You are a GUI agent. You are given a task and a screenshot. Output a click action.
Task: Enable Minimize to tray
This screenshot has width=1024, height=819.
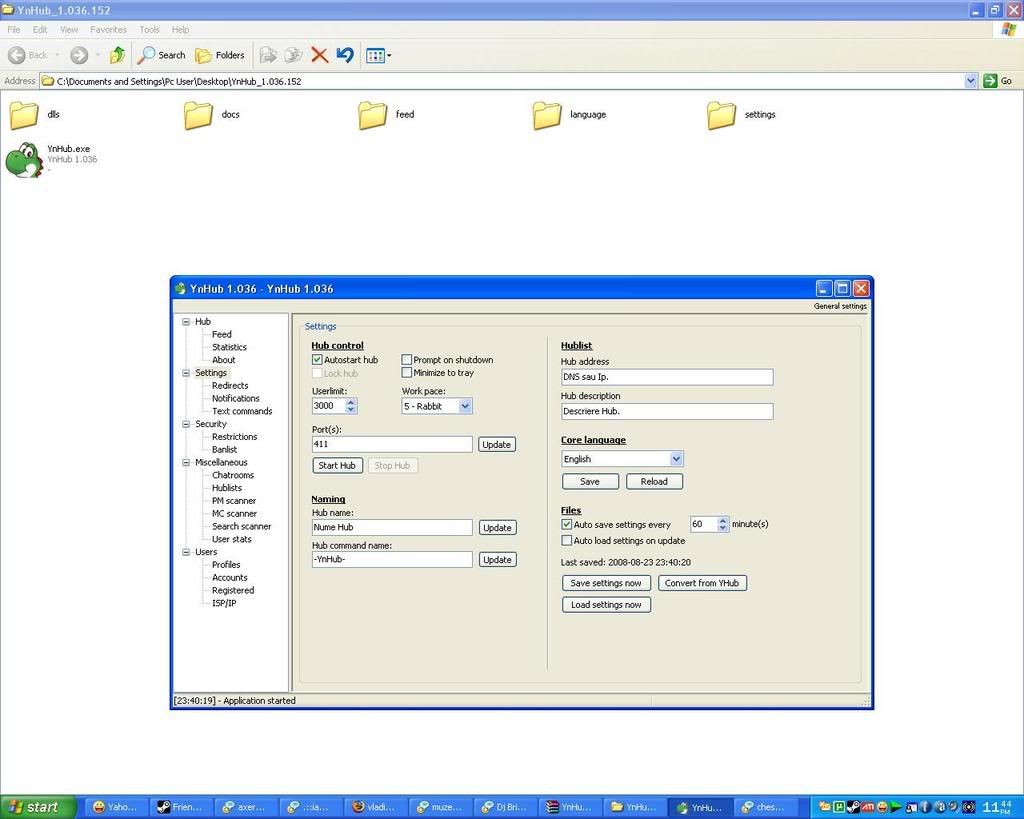(407, 373)
